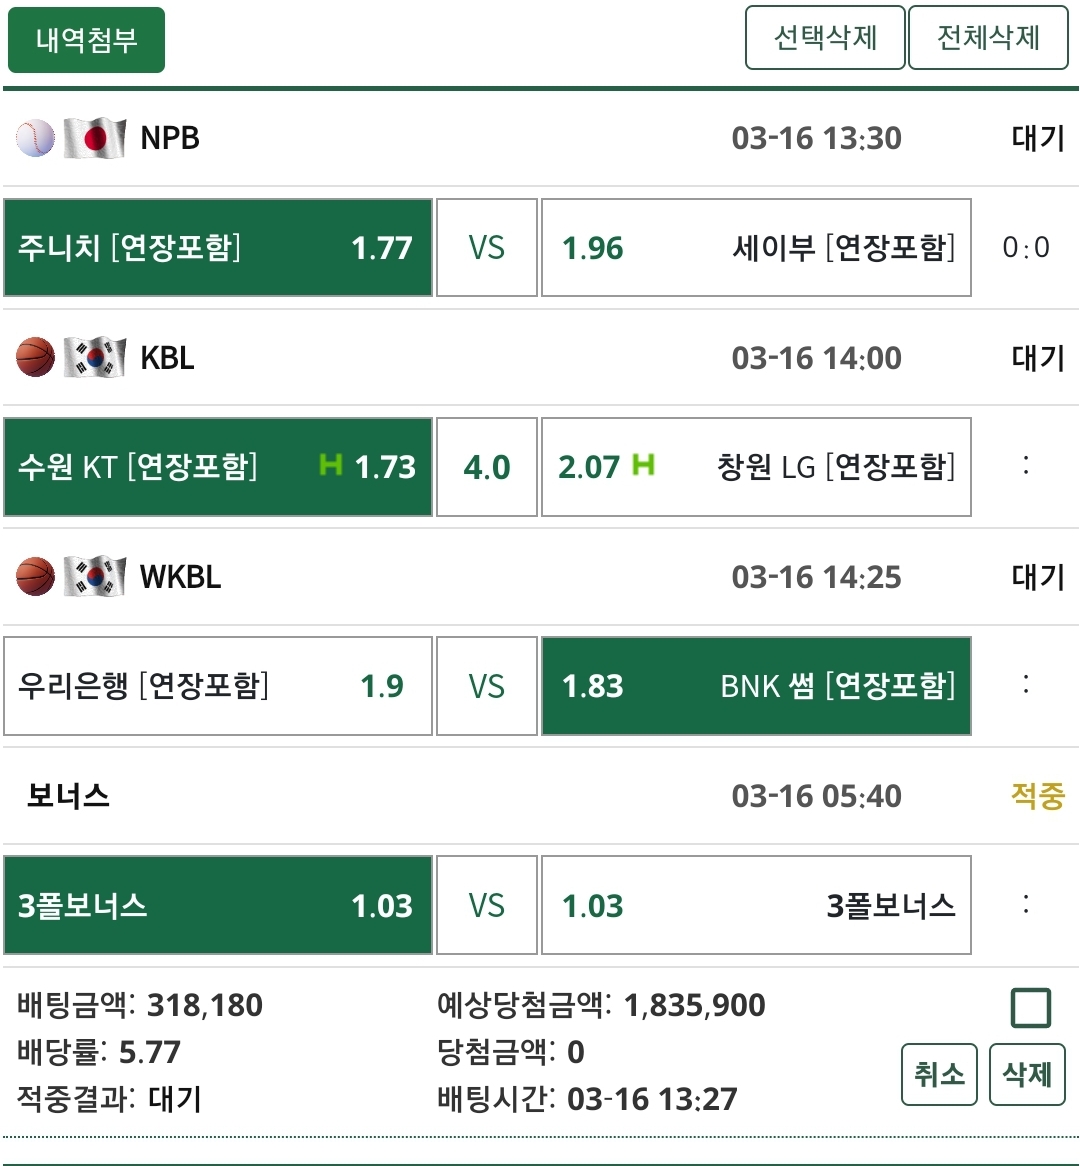Select the BNK 썸 1.83 odds cell
The image size is (1080, 1166).
pyautogui.click(x=756, y=686)
